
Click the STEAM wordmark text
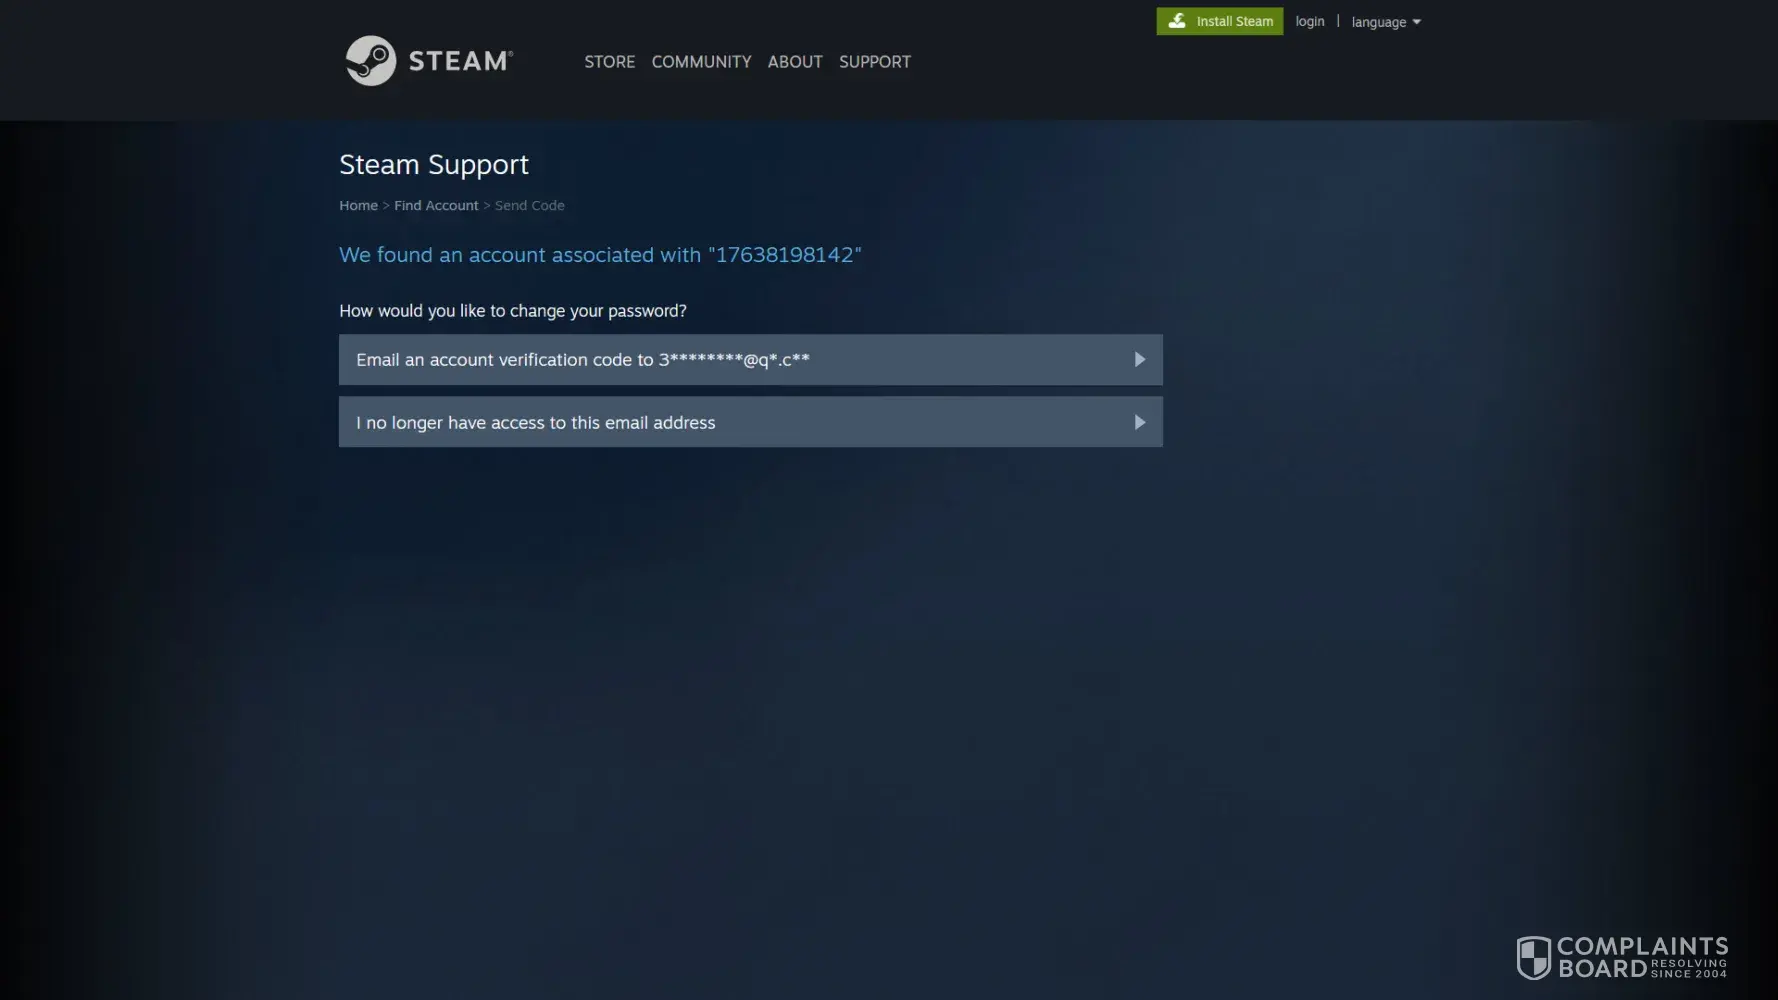[x=459, y=61]
